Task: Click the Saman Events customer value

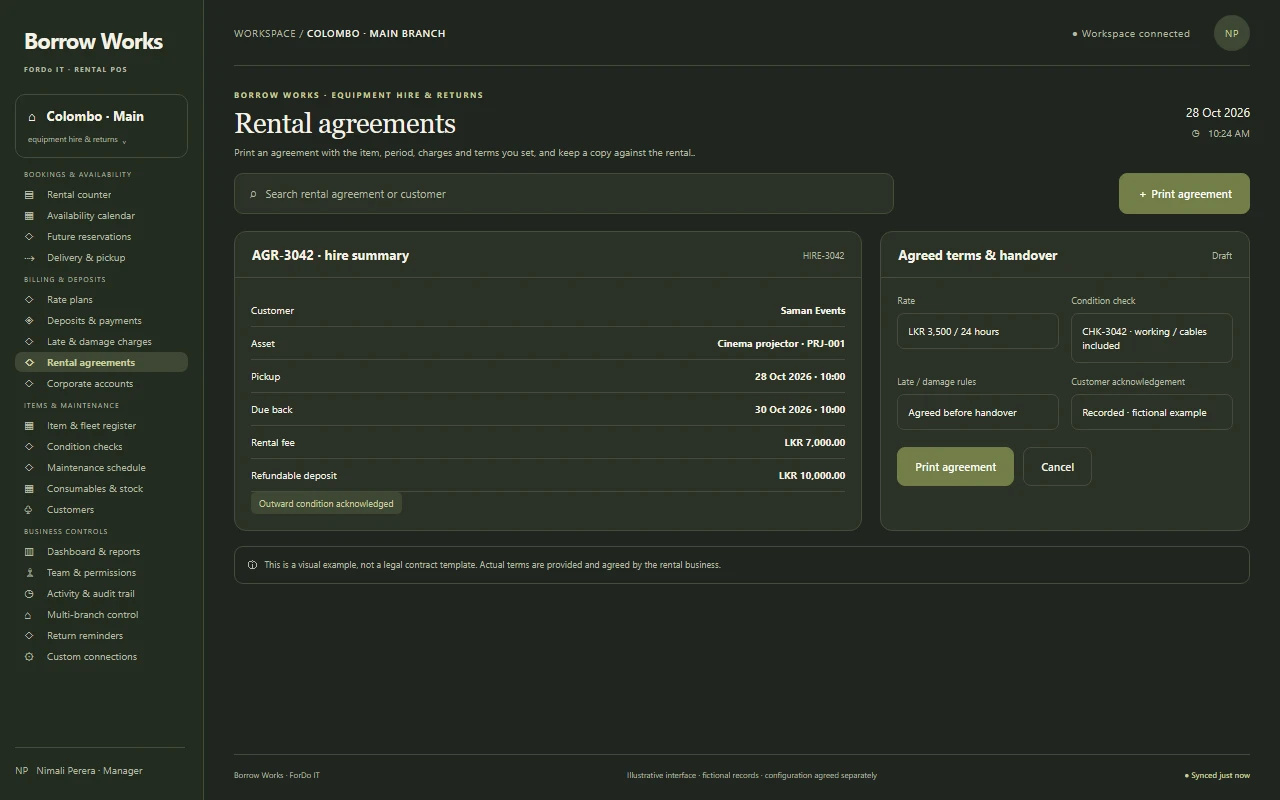Action: point(813,311)
